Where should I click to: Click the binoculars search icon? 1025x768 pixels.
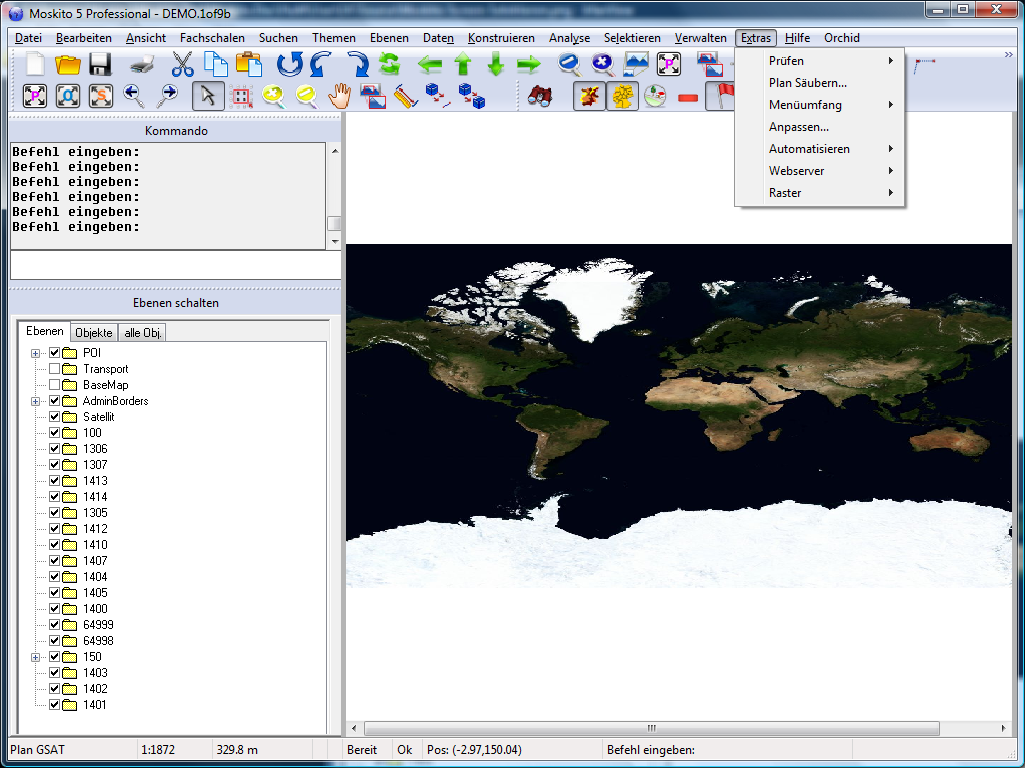(540, 97)
